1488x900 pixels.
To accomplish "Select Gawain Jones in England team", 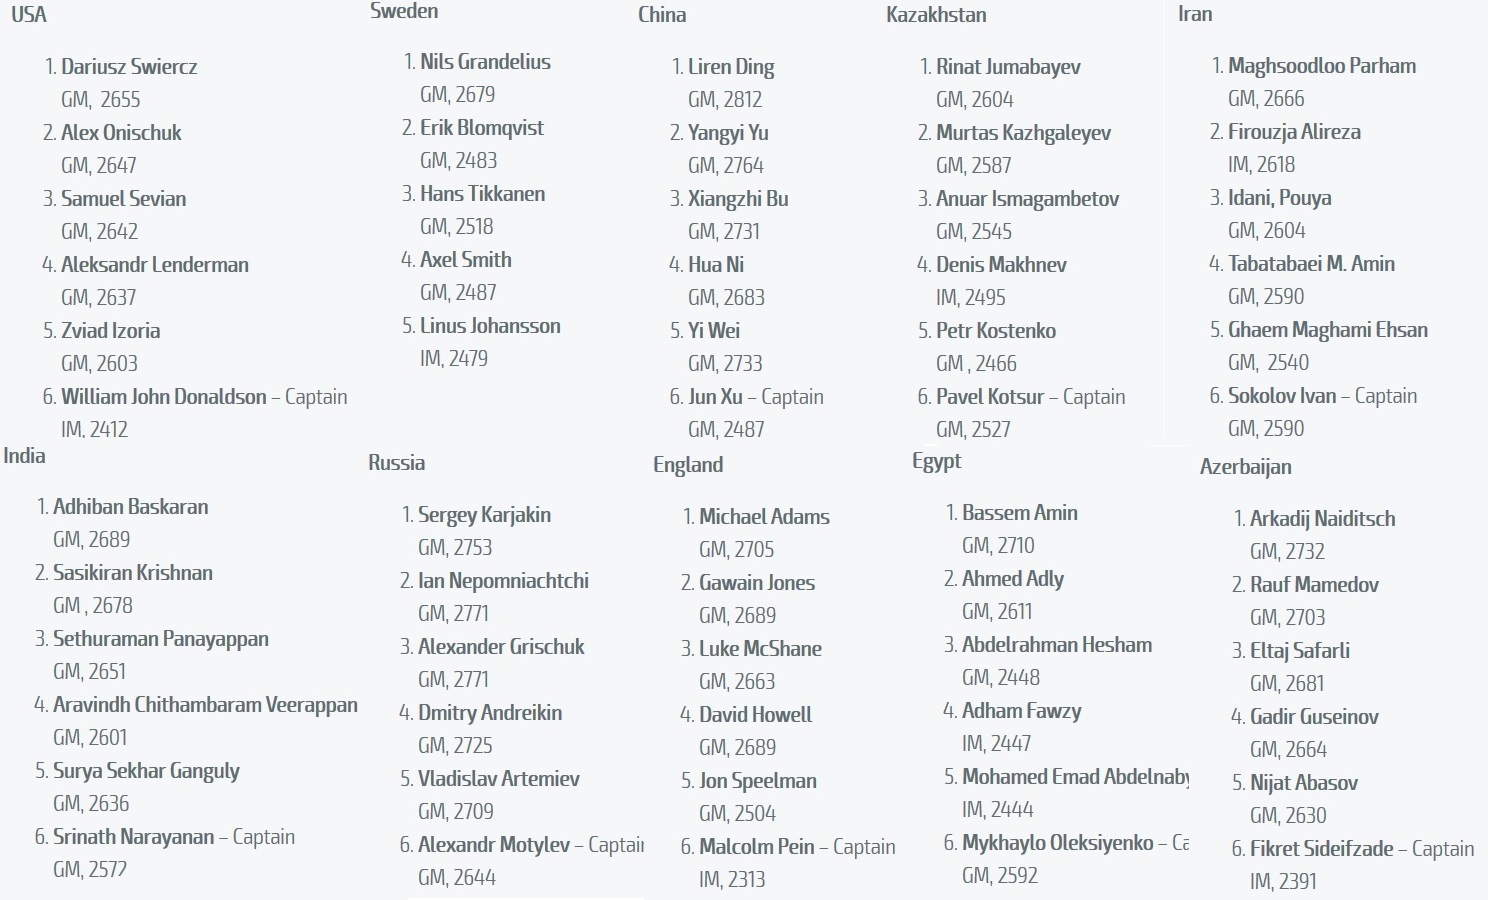I will pyautogui.click(x=757, y=583).
